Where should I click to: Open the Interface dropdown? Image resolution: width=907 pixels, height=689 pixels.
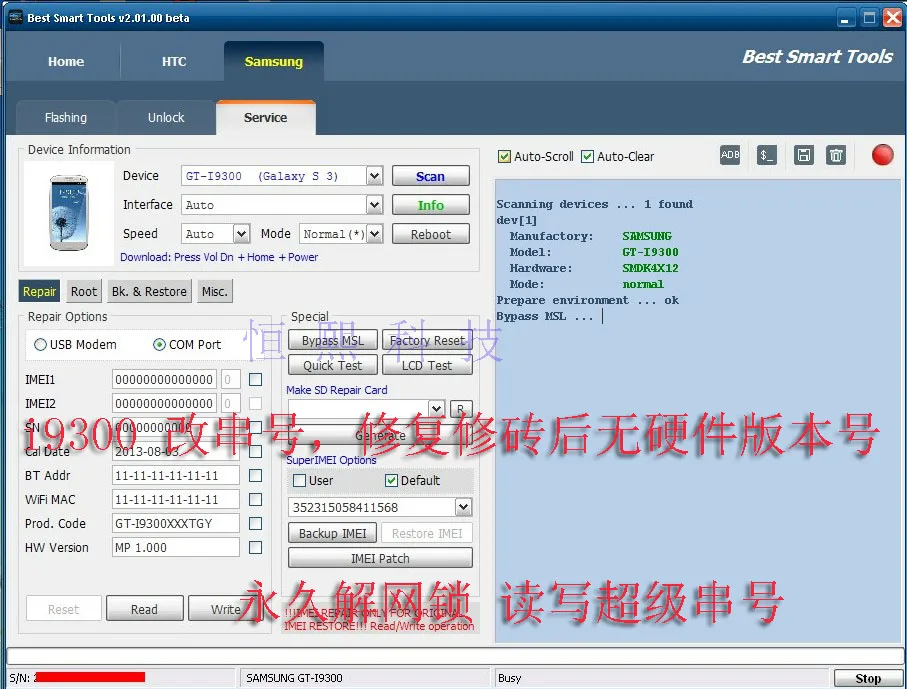[375, 205]
